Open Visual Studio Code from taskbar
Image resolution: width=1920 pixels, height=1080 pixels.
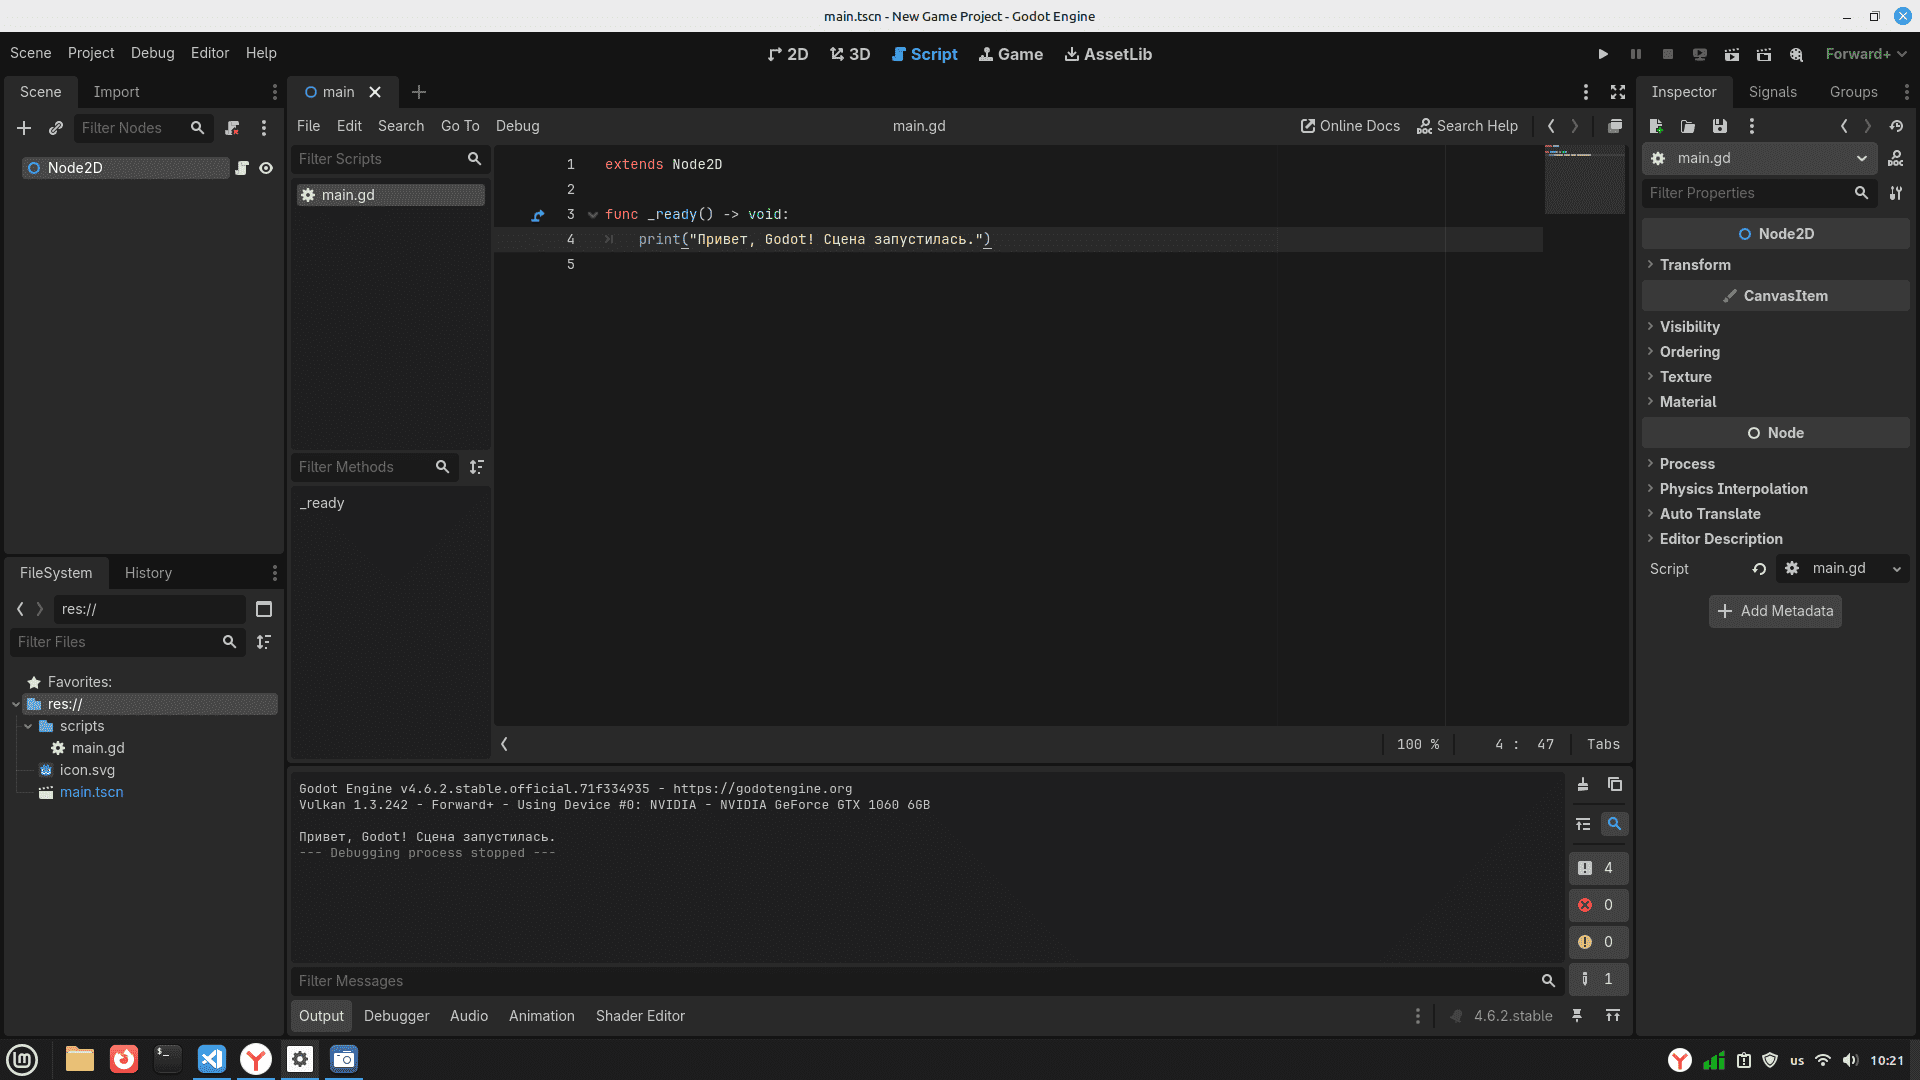[212, 1059]
